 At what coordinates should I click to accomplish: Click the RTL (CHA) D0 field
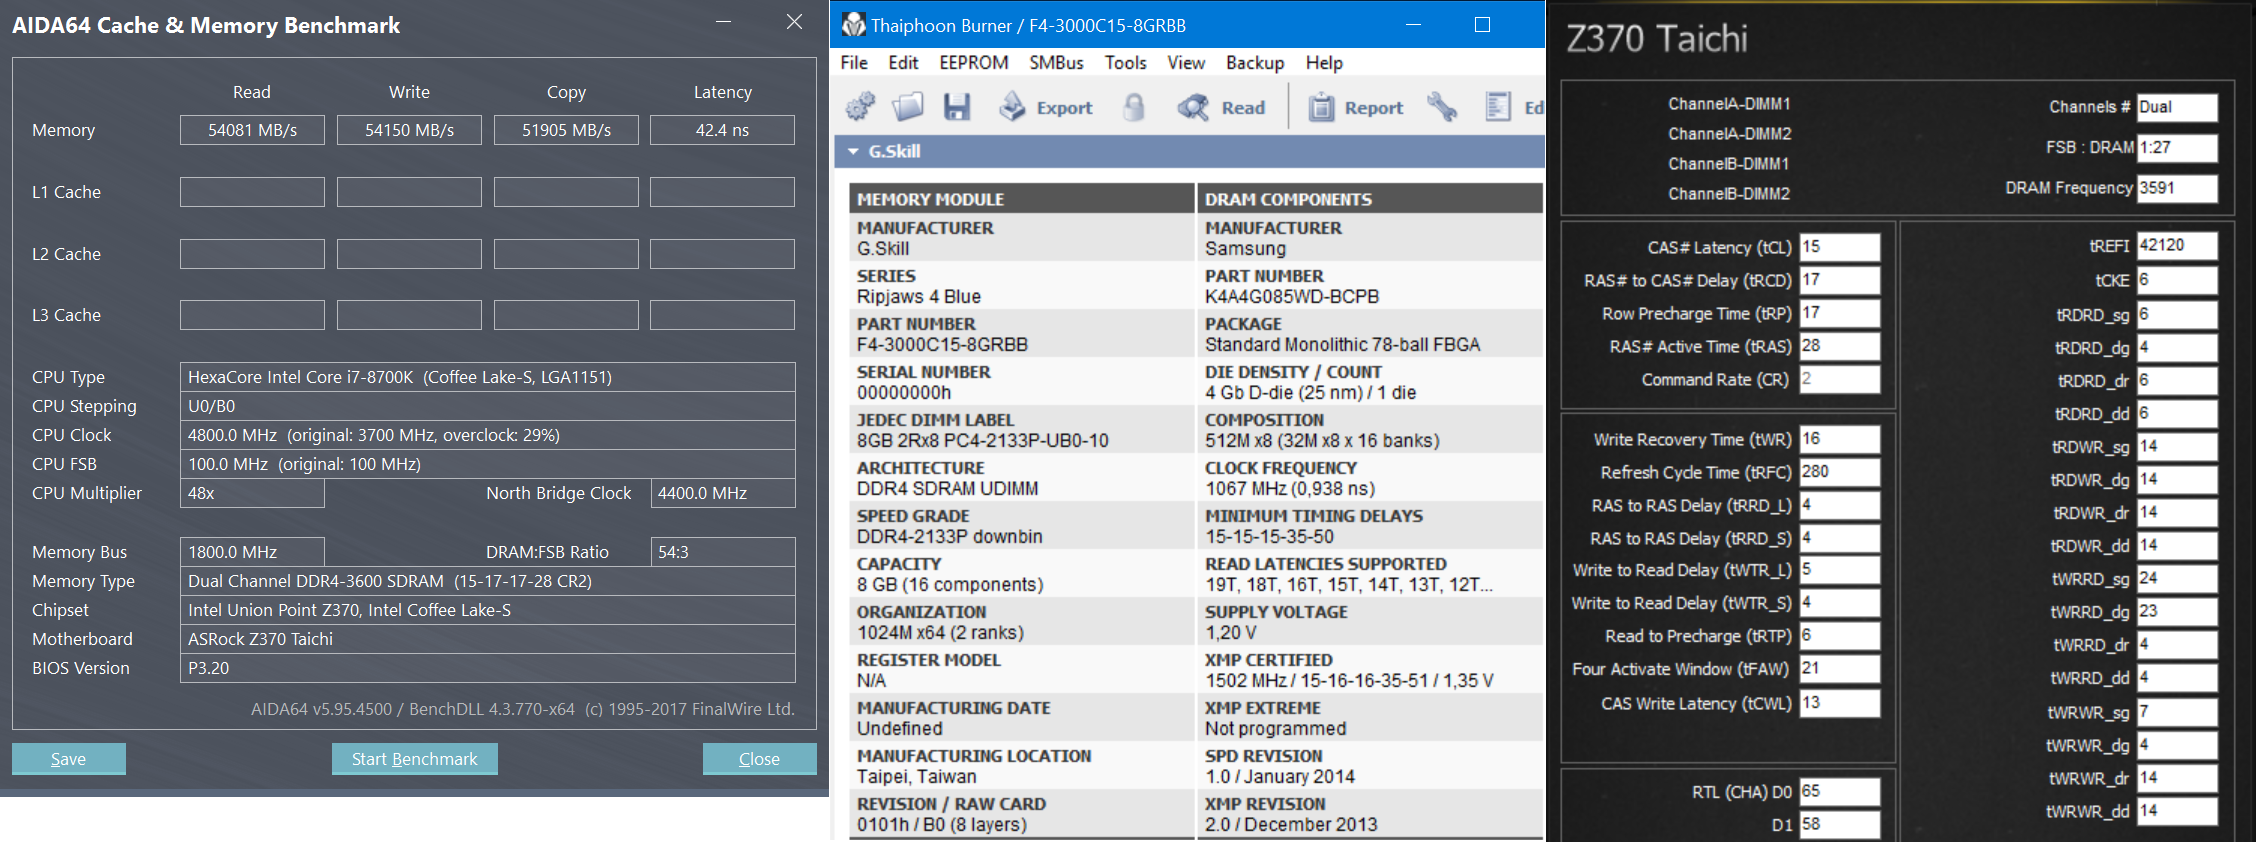1840,792
